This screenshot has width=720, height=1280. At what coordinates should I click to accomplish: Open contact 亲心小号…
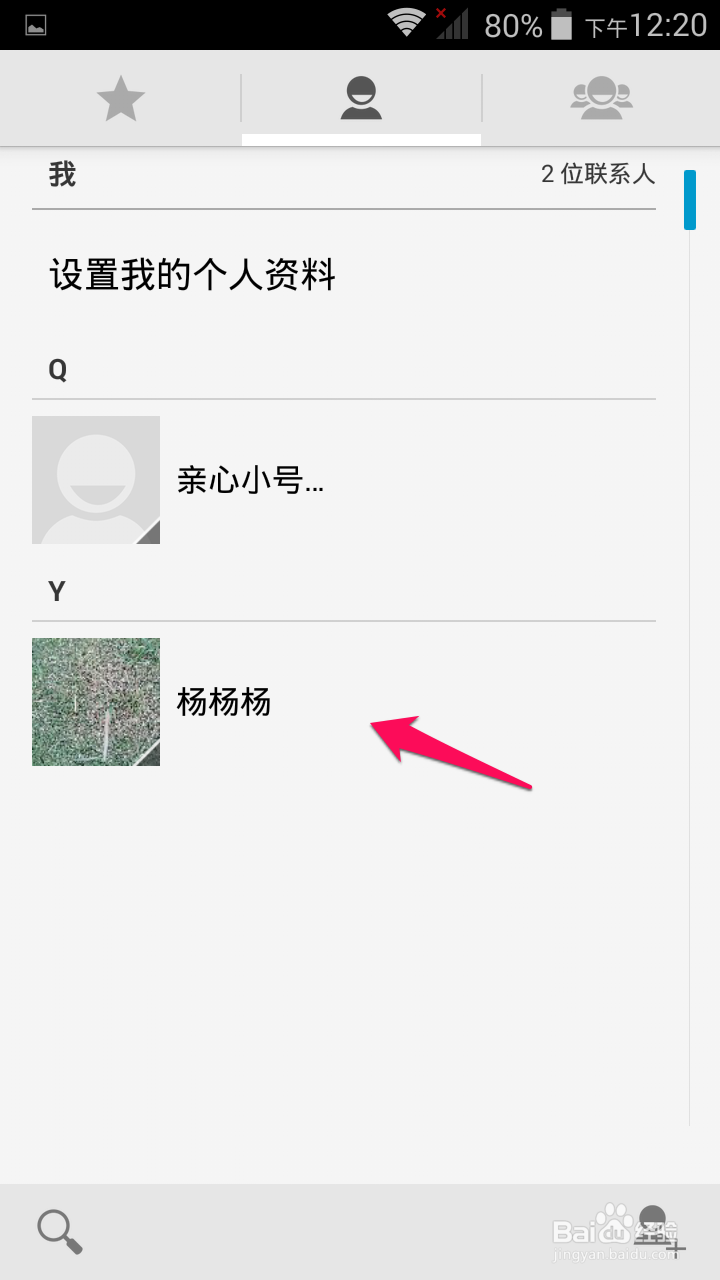pos(344,480)
